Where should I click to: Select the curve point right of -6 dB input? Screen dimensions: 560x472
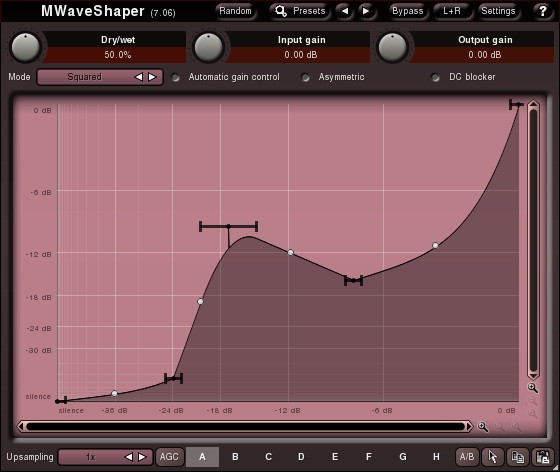[435, 245]
